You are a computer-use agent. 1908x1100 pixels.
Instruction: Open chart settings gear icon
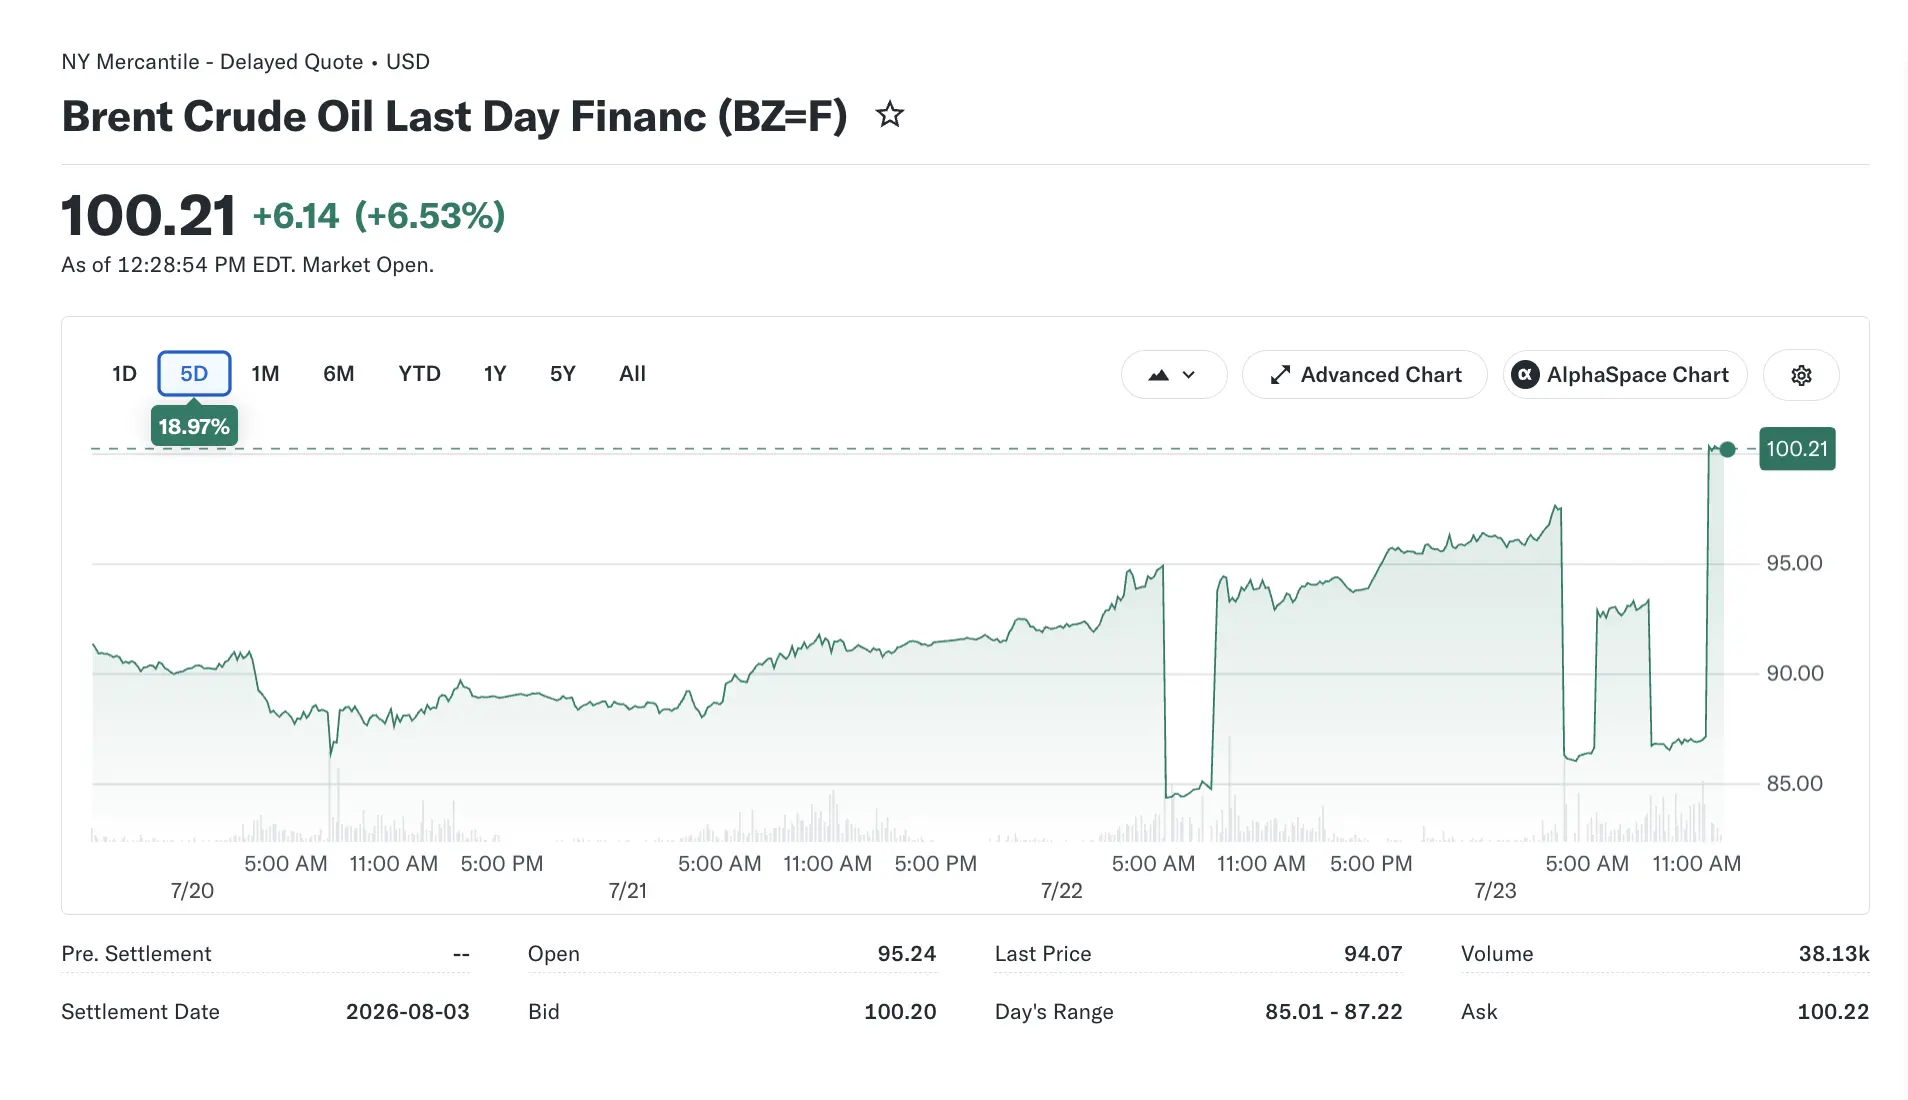1801,375
